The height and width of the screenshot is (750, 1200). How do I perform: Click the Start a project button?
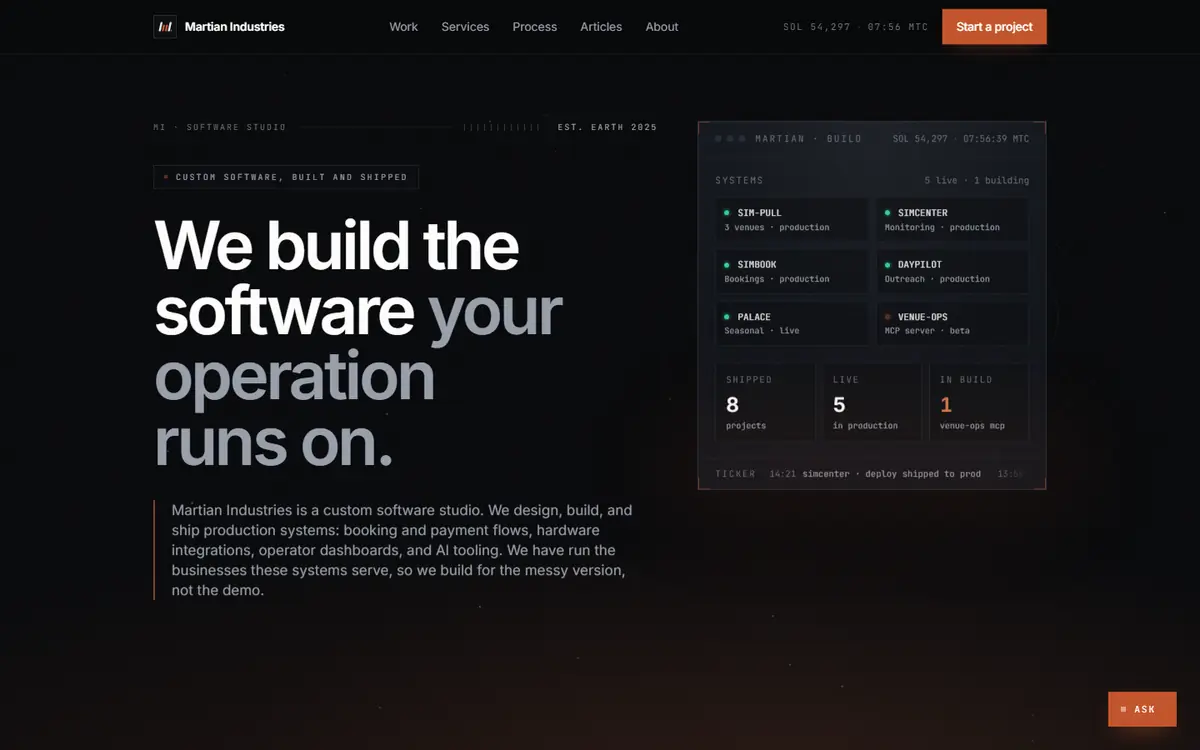pyautogui.click(x=994, y=27)
